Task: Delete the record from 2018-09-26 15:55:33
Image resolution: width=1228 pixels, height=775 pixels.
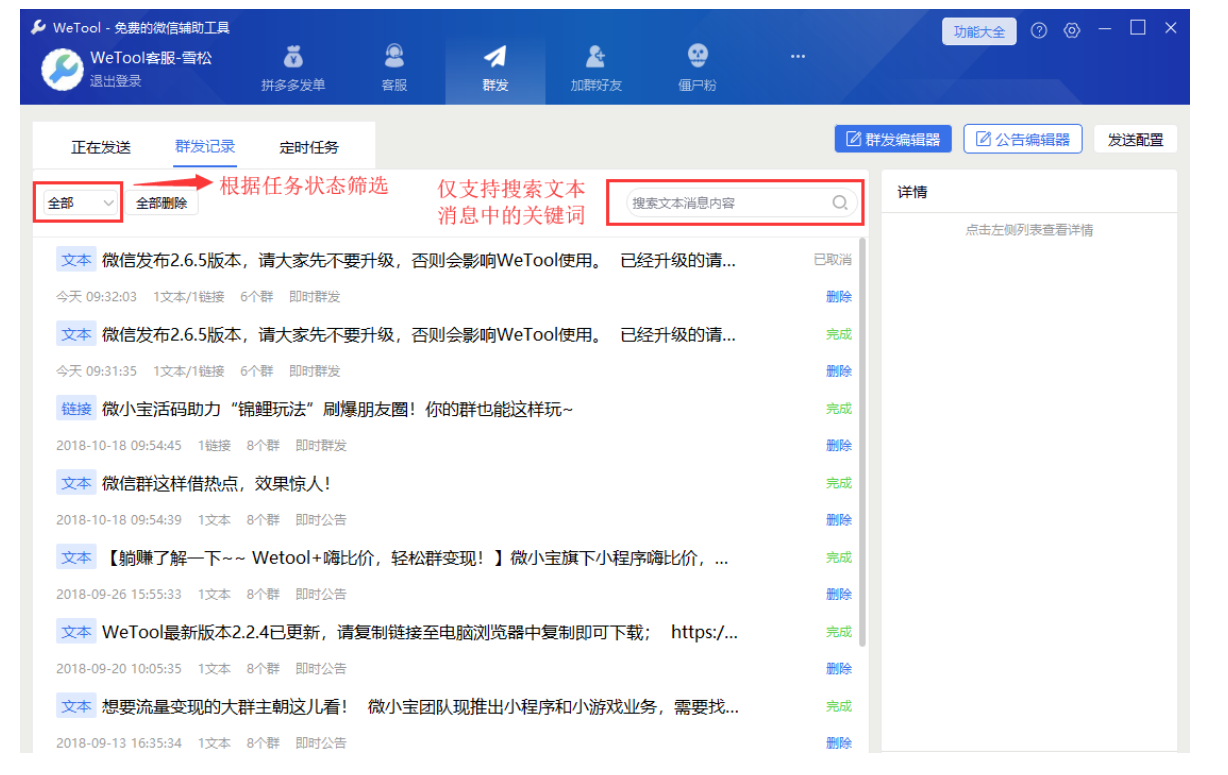Action: tap(839, 594)
